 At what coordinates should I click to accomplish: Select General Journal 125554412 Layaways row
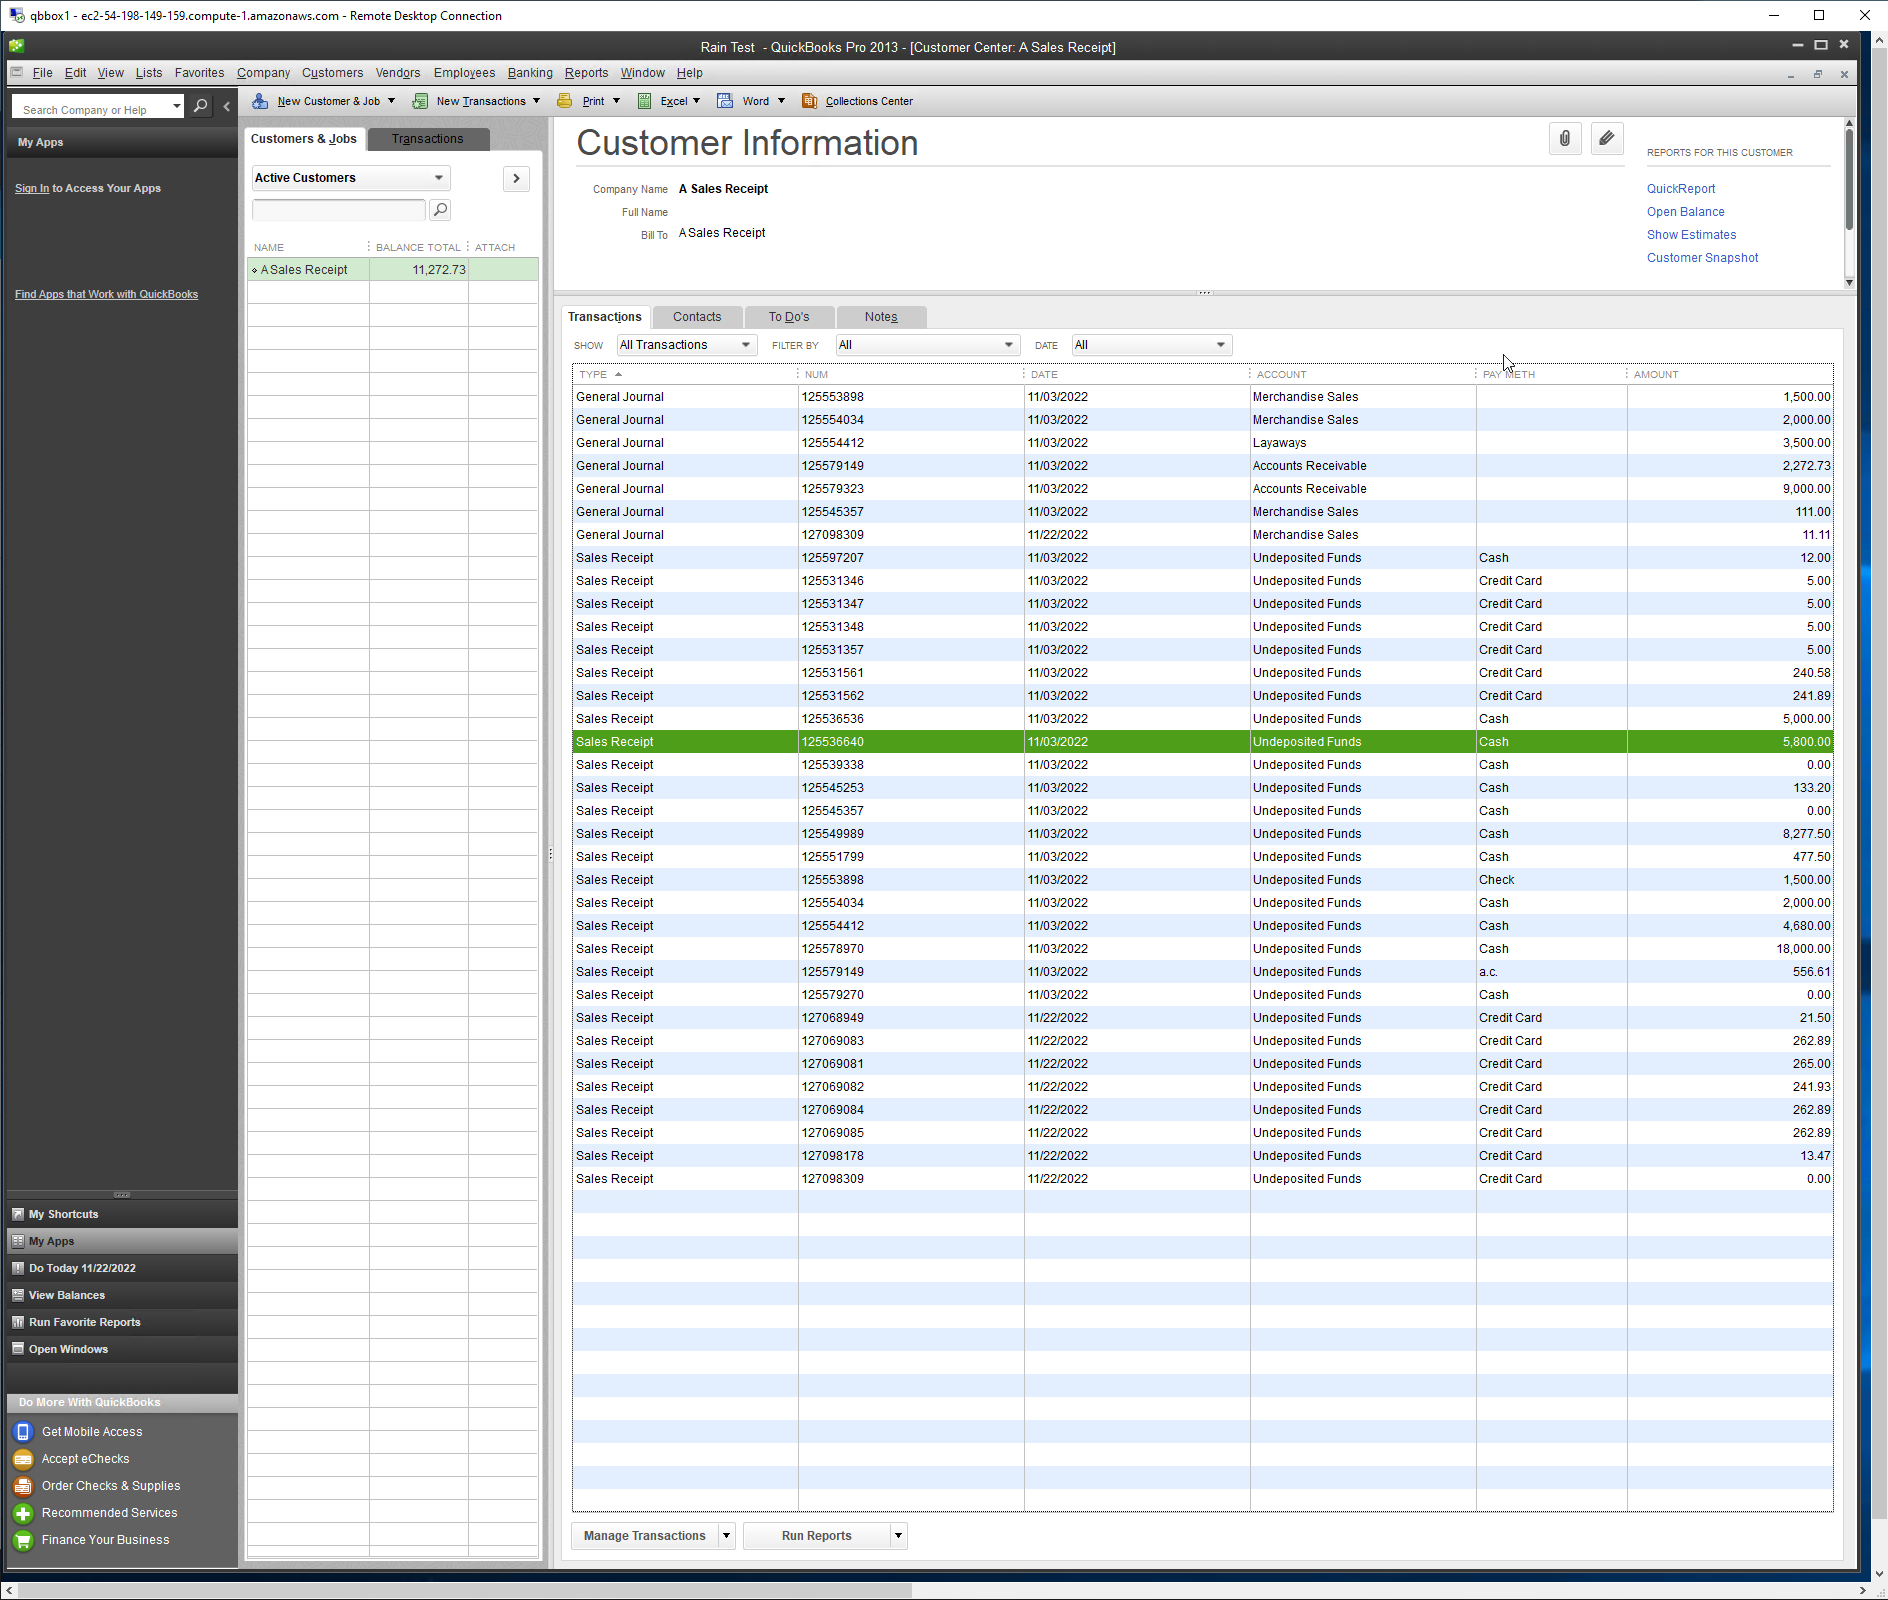tap(1203, 443)
